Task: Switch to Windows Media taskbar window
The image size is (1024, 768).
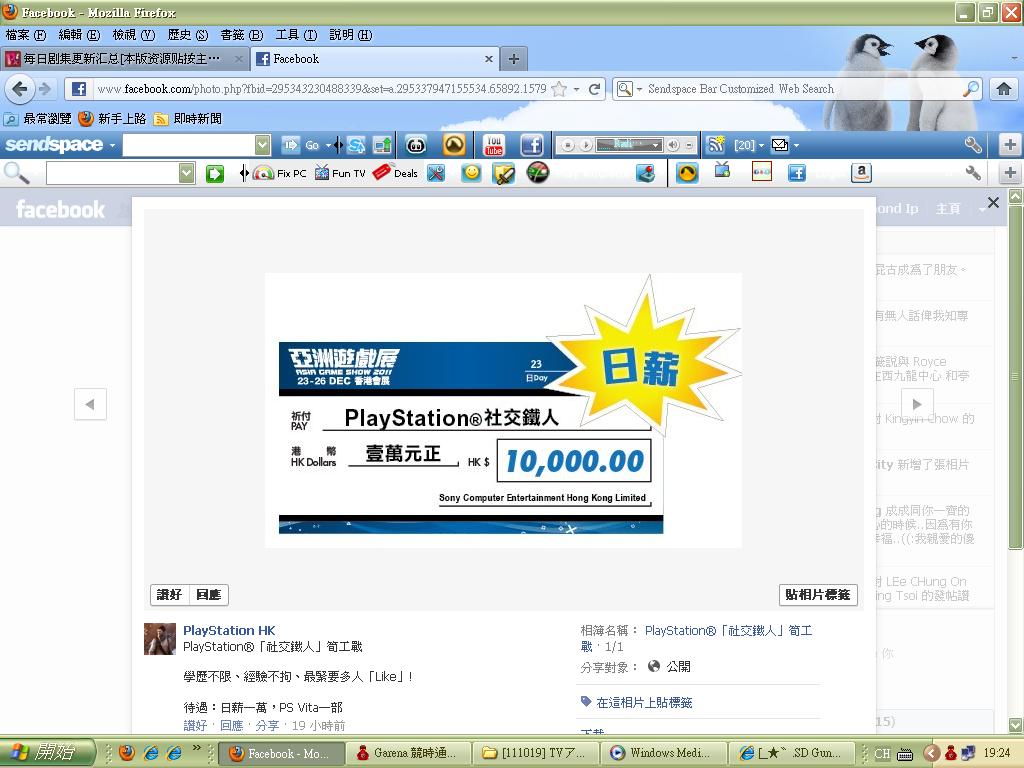Action: pos(664,753)
